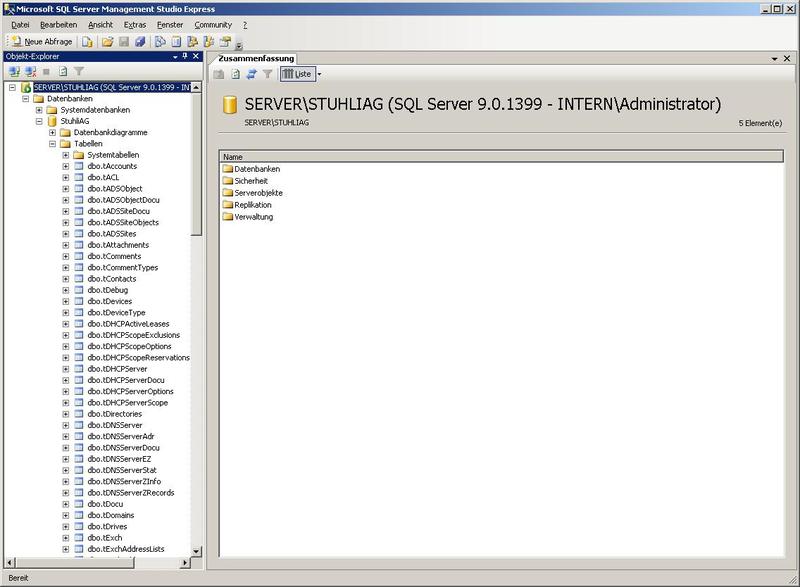Viewport: 800px width, 587px height.
Task: Collapse the StuhliAG database node
Action: tap(39, 121)
